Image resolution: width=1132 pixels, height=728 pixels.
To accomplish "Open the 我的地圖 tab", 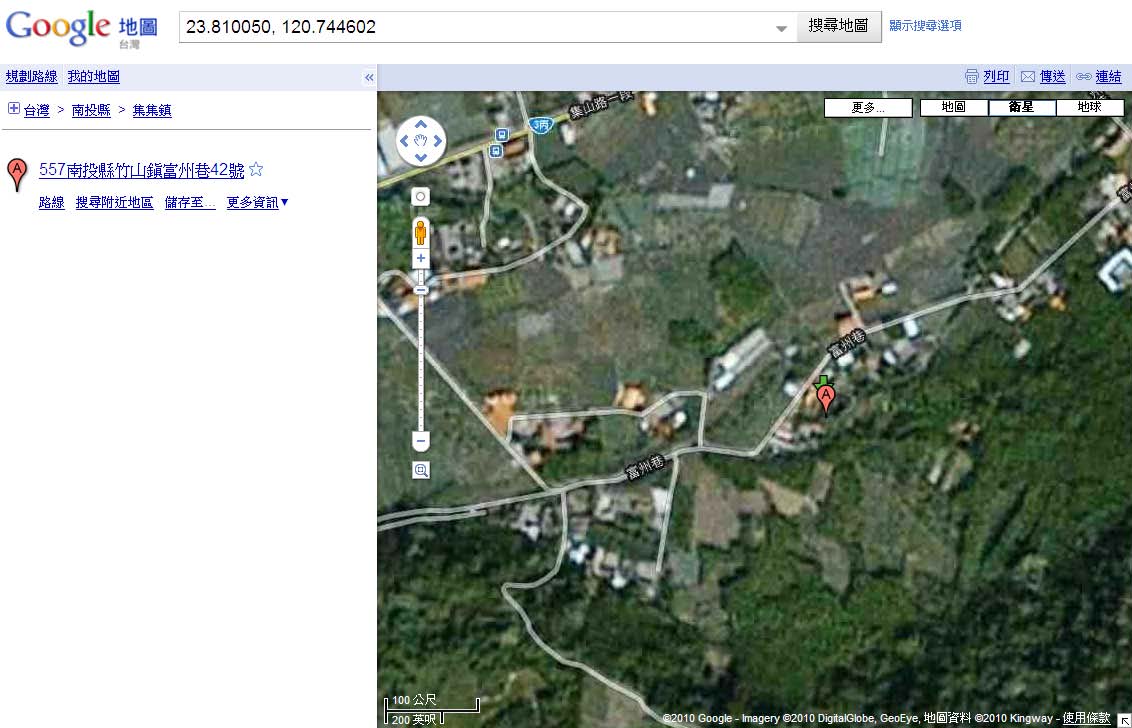I will pyautogui.click(x=94, y=77).
